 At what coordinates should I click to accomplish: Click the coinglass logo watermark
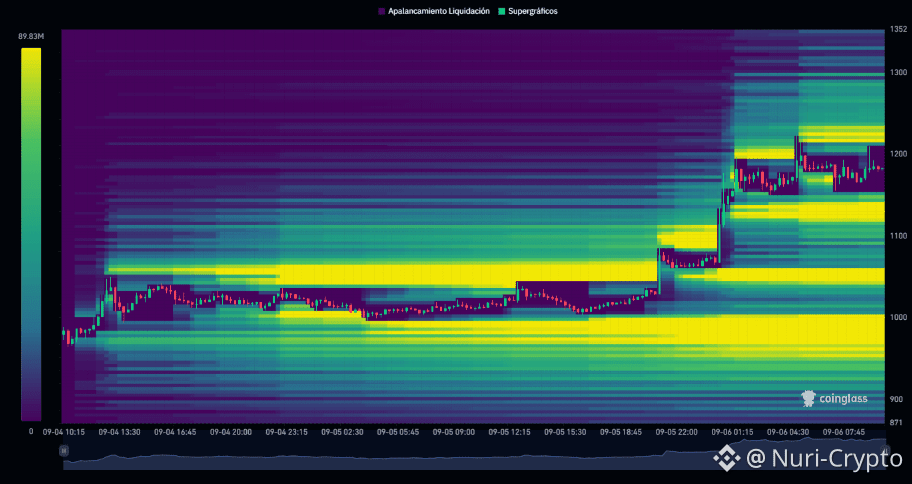[834, 398]
